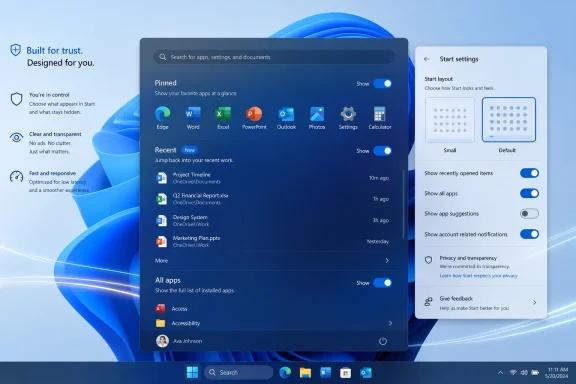Click the Ava Johnson user name
The height and width of the screenshot is (384, 576).
point(187,341)
